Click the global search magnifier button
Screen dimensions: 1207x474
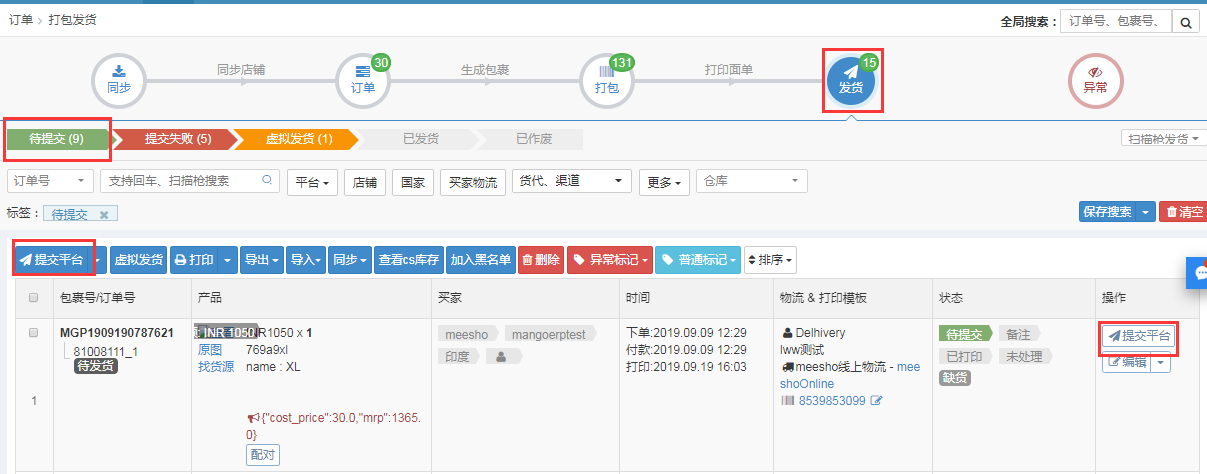click(1184, 22)
